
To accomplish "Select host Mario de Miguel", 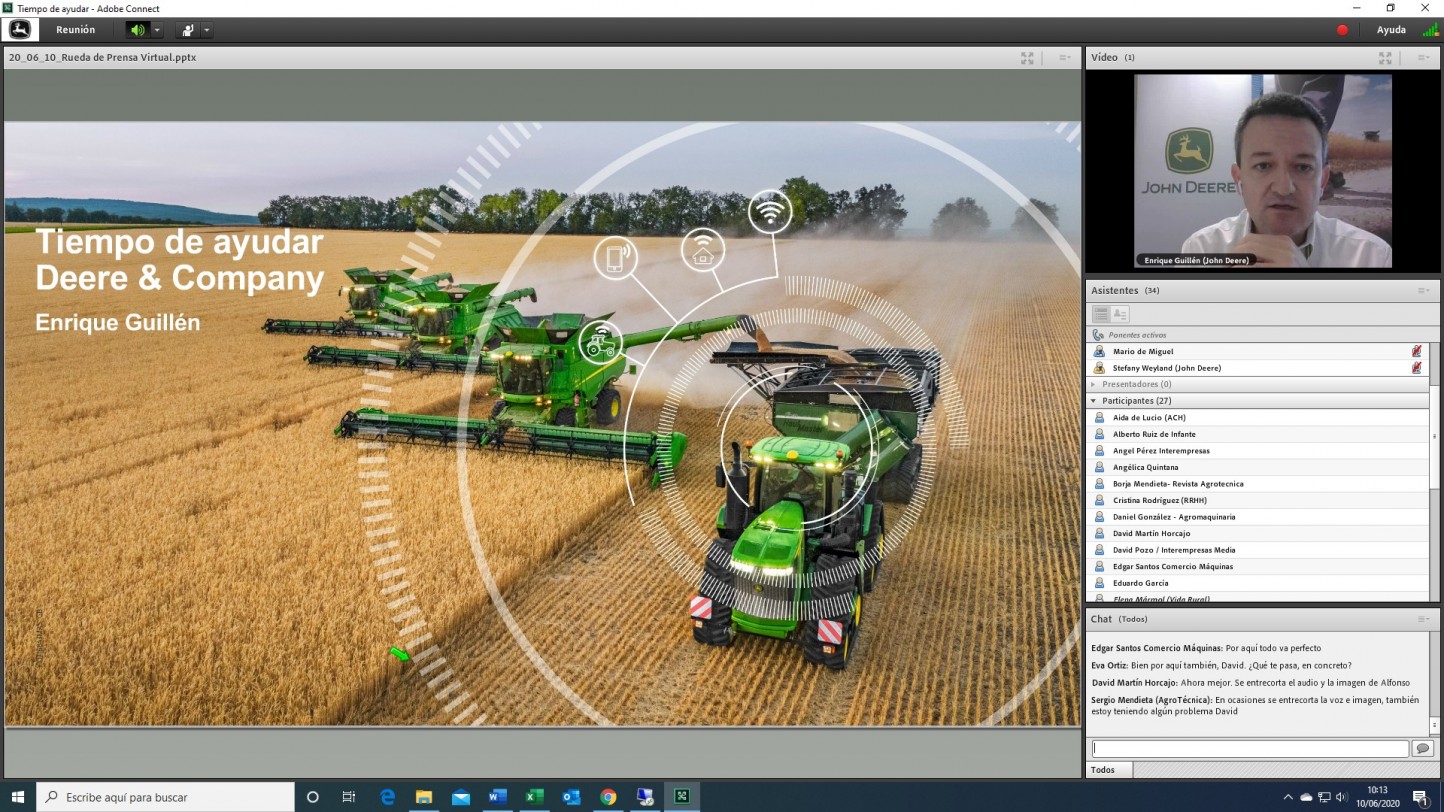I will pyautogui.click(x=1258, y=352).
